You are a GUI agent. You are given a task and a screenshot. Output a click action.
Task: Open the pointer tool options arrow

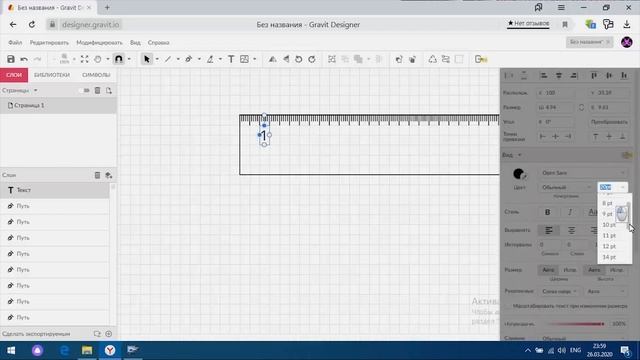tap(157, 59)
